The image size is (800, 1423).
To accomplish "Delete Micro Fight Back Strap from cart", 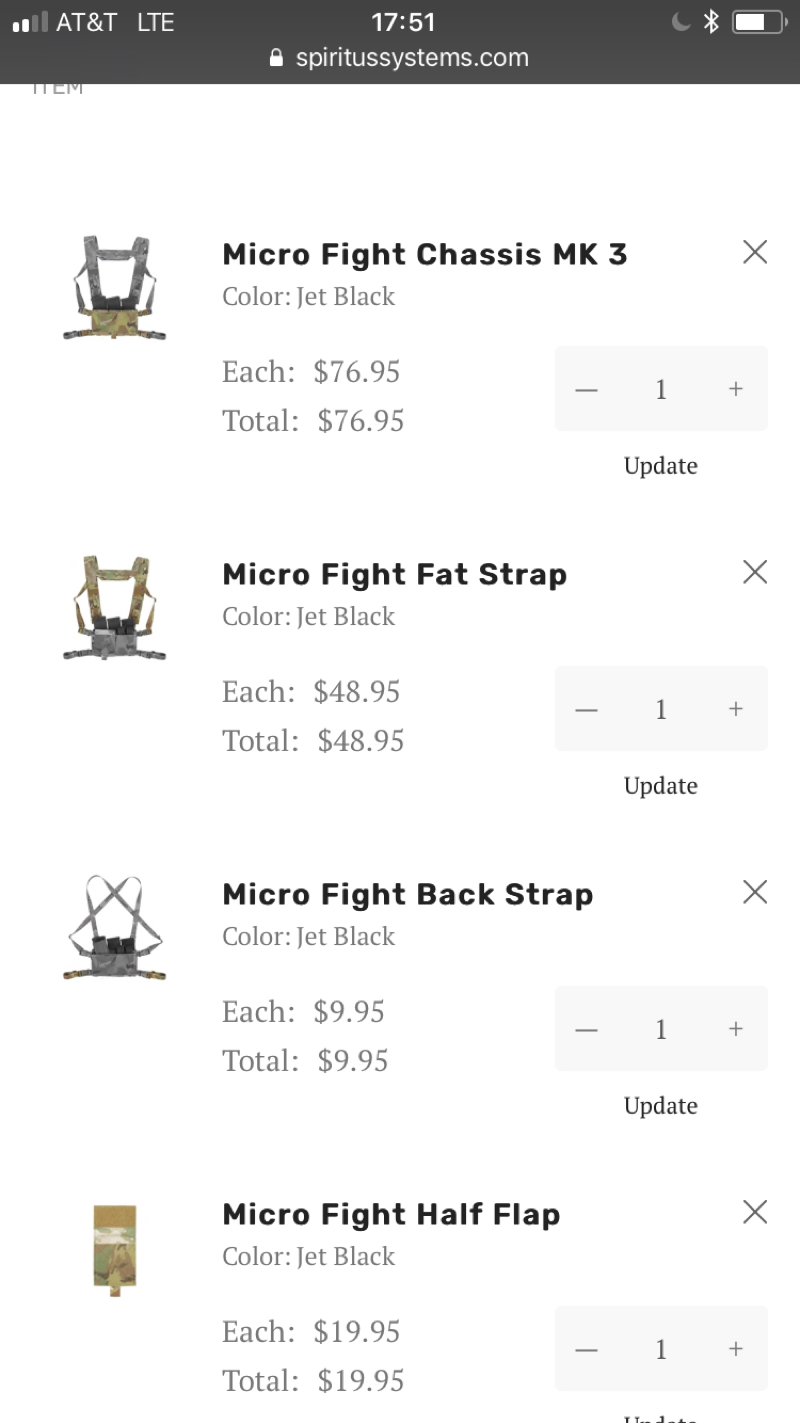I will [x=755, y=892].
